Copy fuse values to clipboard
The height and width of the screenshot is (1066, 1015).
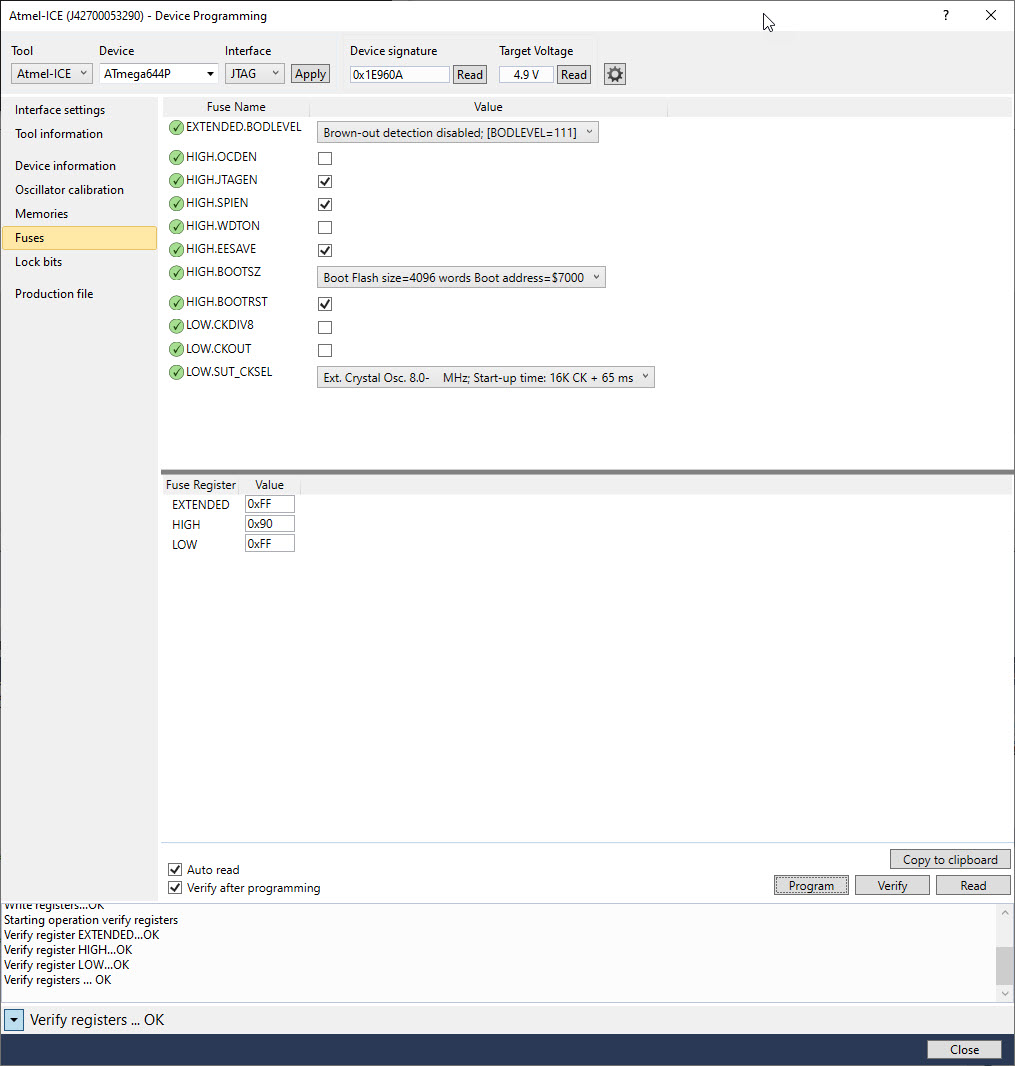click(x=950, y=859)
